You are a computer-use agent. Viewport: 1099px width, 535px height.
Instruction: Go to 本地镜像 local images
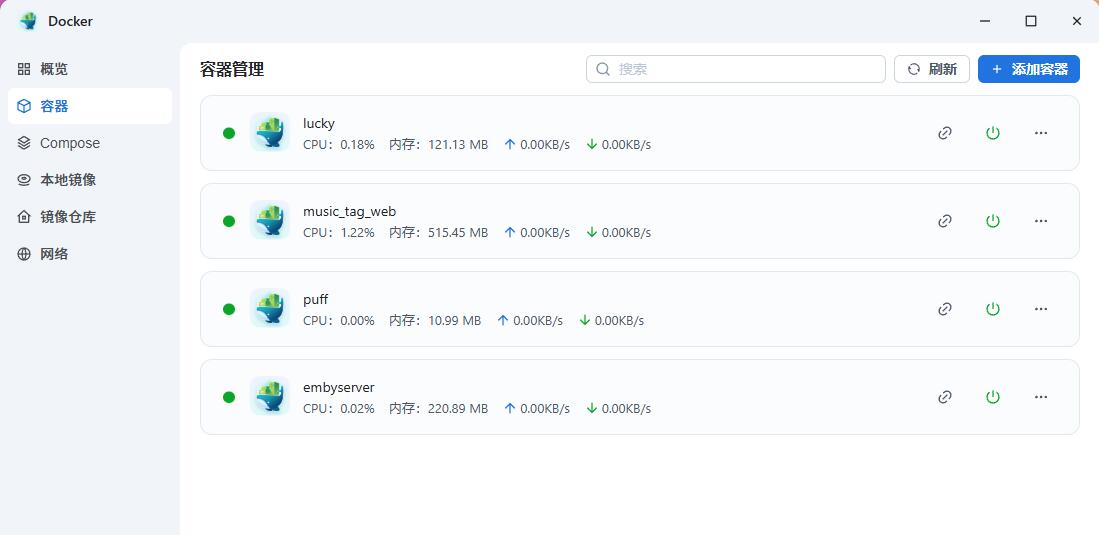point(90,180)
